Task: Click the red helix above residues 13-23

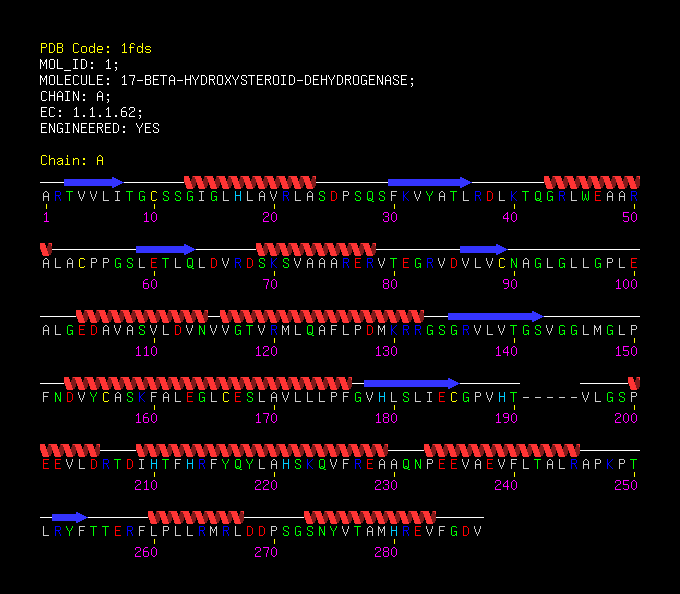Action: pos(250,182)
